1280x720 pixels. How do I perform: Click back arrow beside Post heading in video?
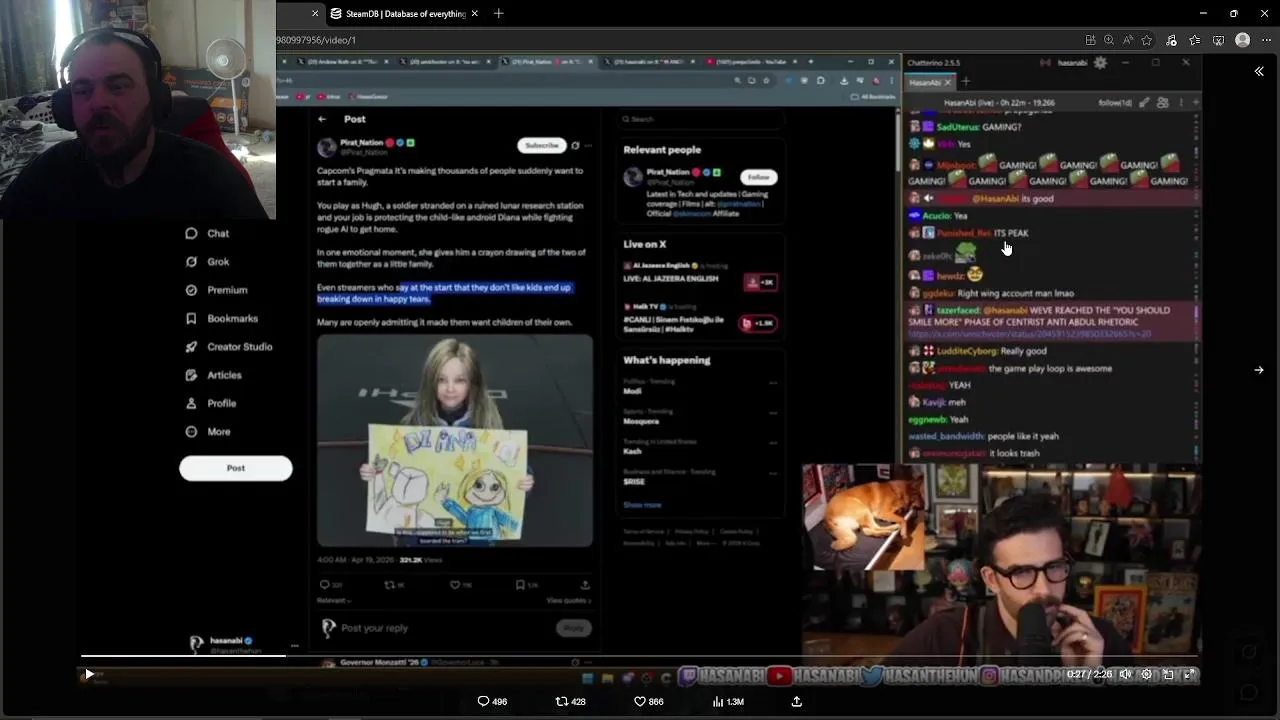click(x=322, y=119)
